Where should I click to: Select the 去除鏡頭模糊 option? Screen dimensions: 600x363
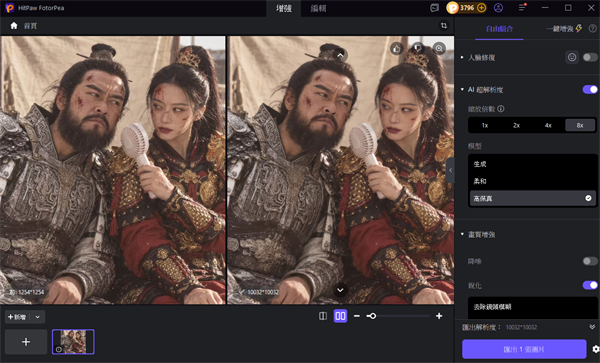tap(532, 306)
